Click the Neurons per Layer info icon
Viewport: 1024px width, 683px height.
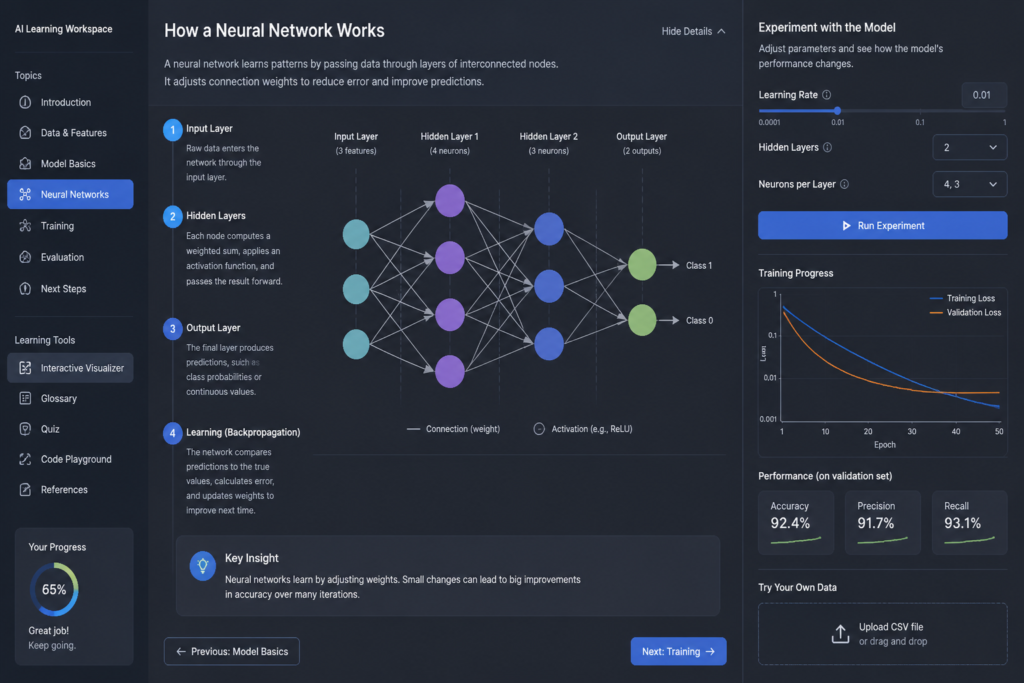(844, 184)
